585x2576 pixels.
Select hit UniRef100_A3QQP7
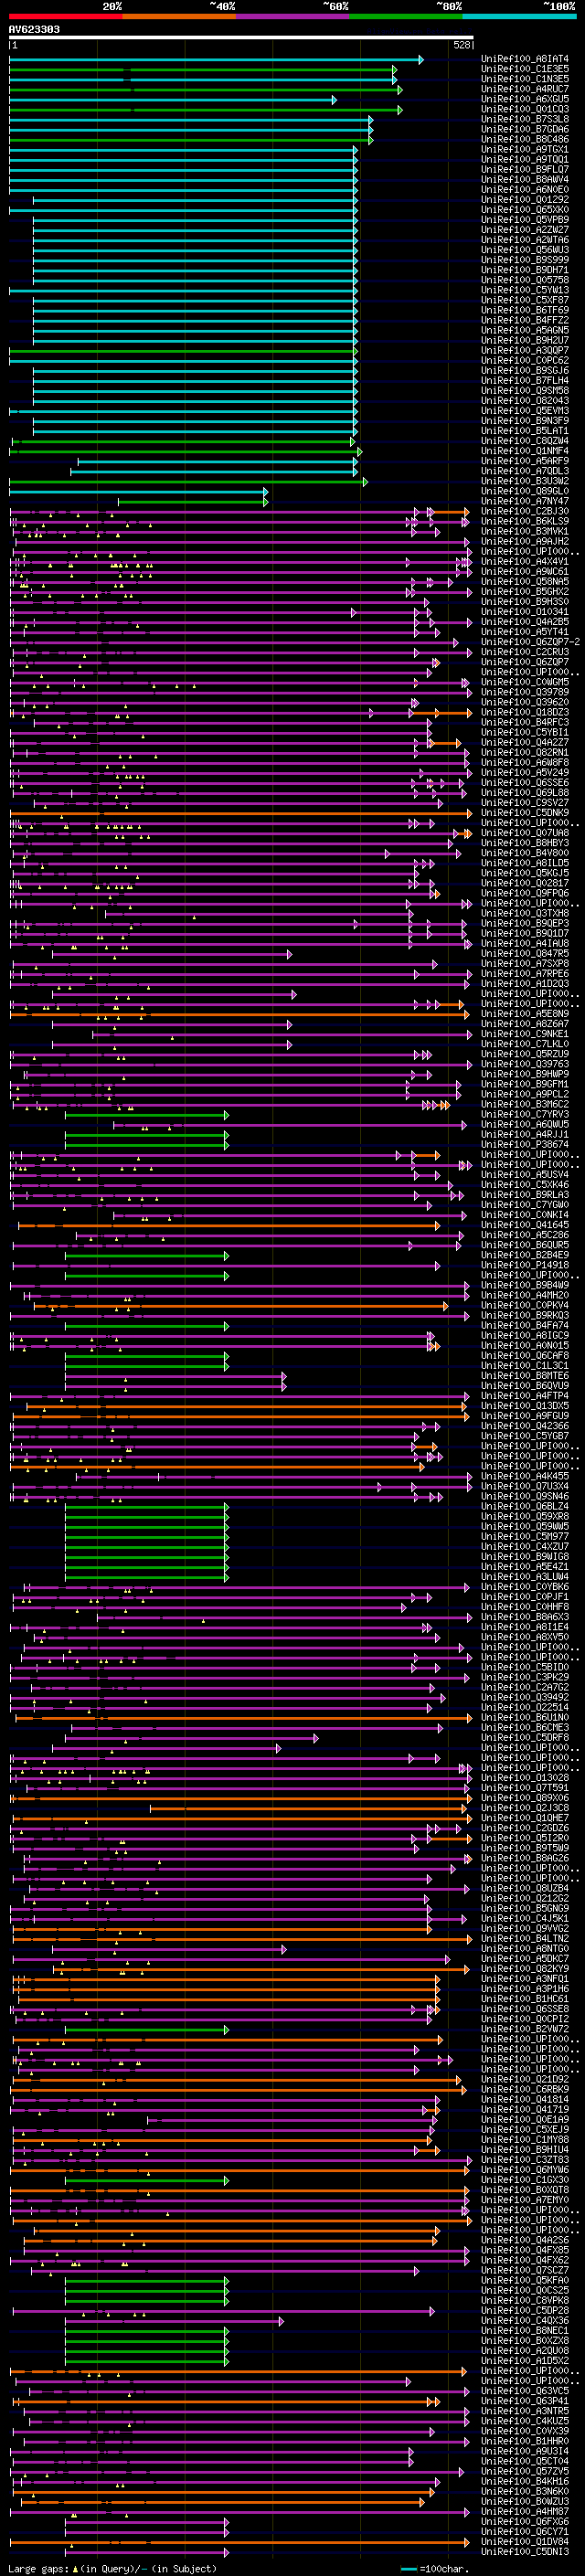524,350
